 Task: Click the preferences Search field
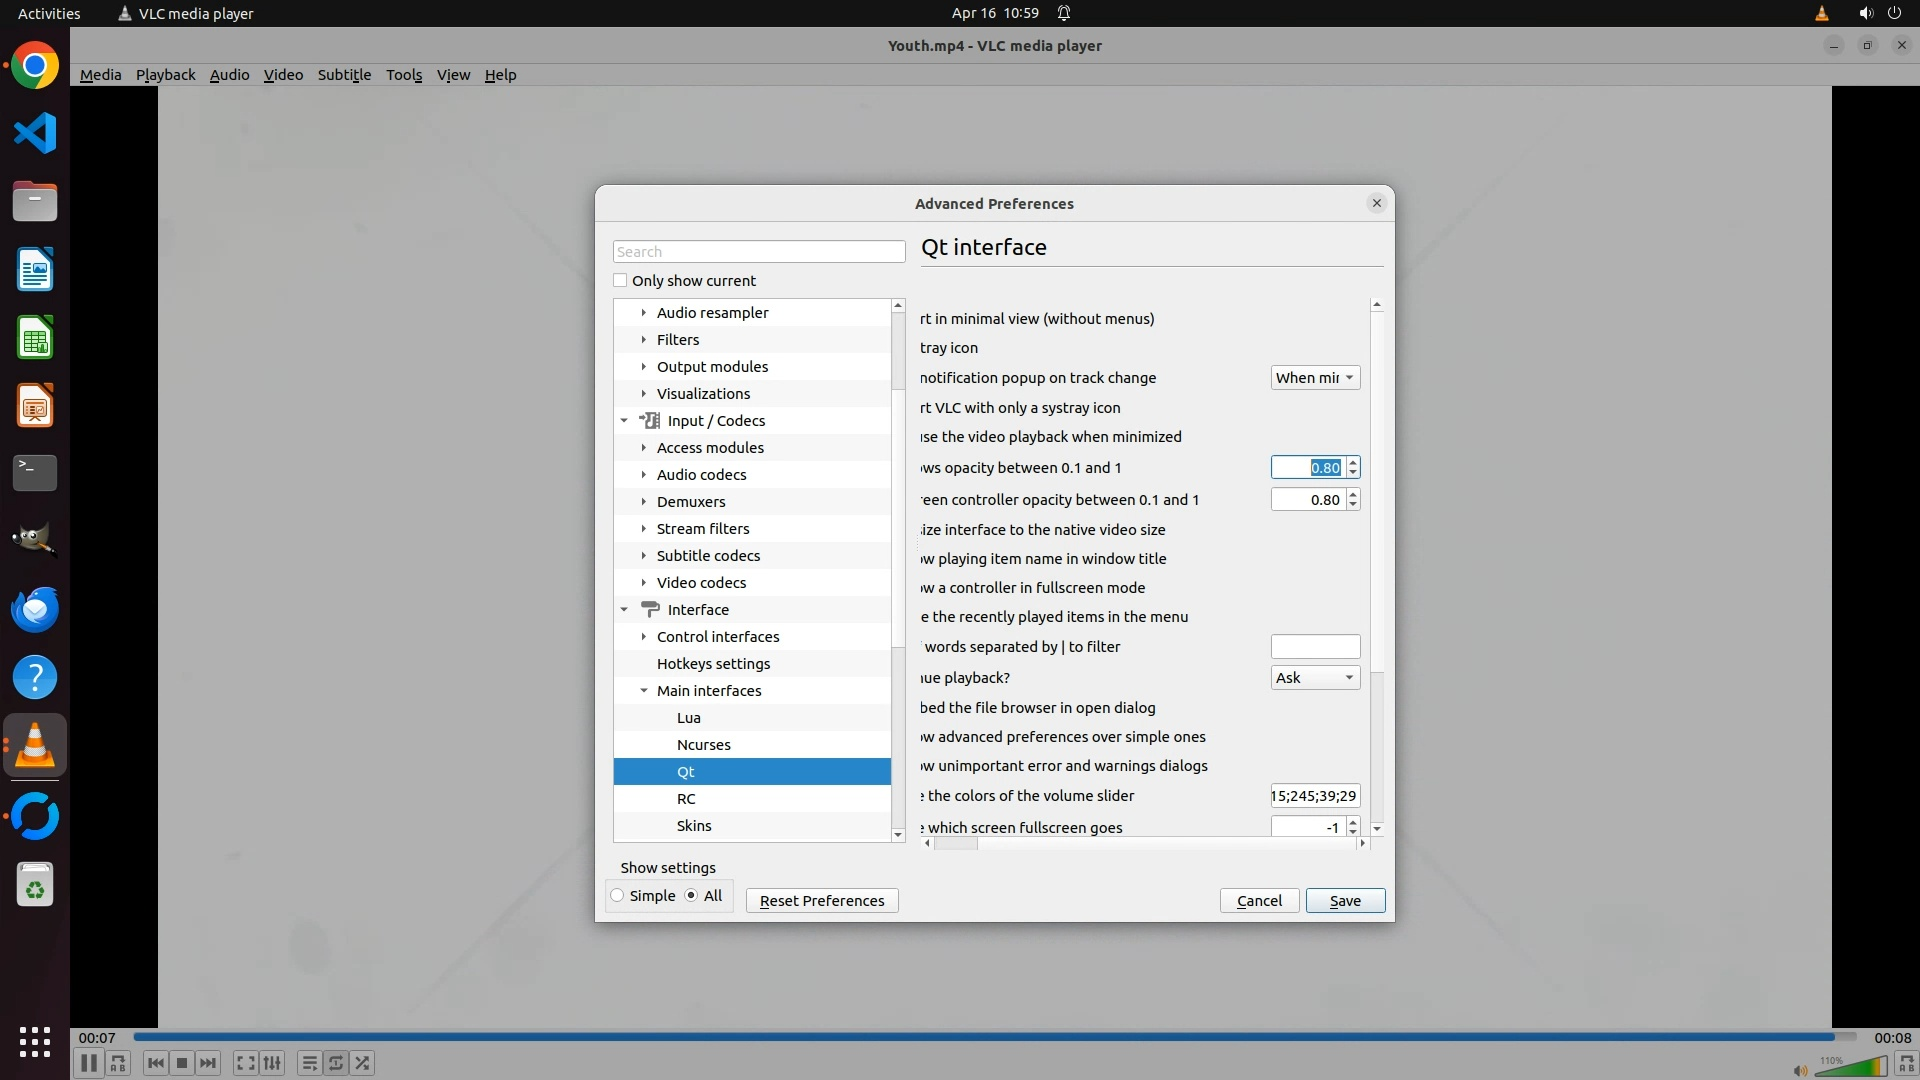[758, 252]
